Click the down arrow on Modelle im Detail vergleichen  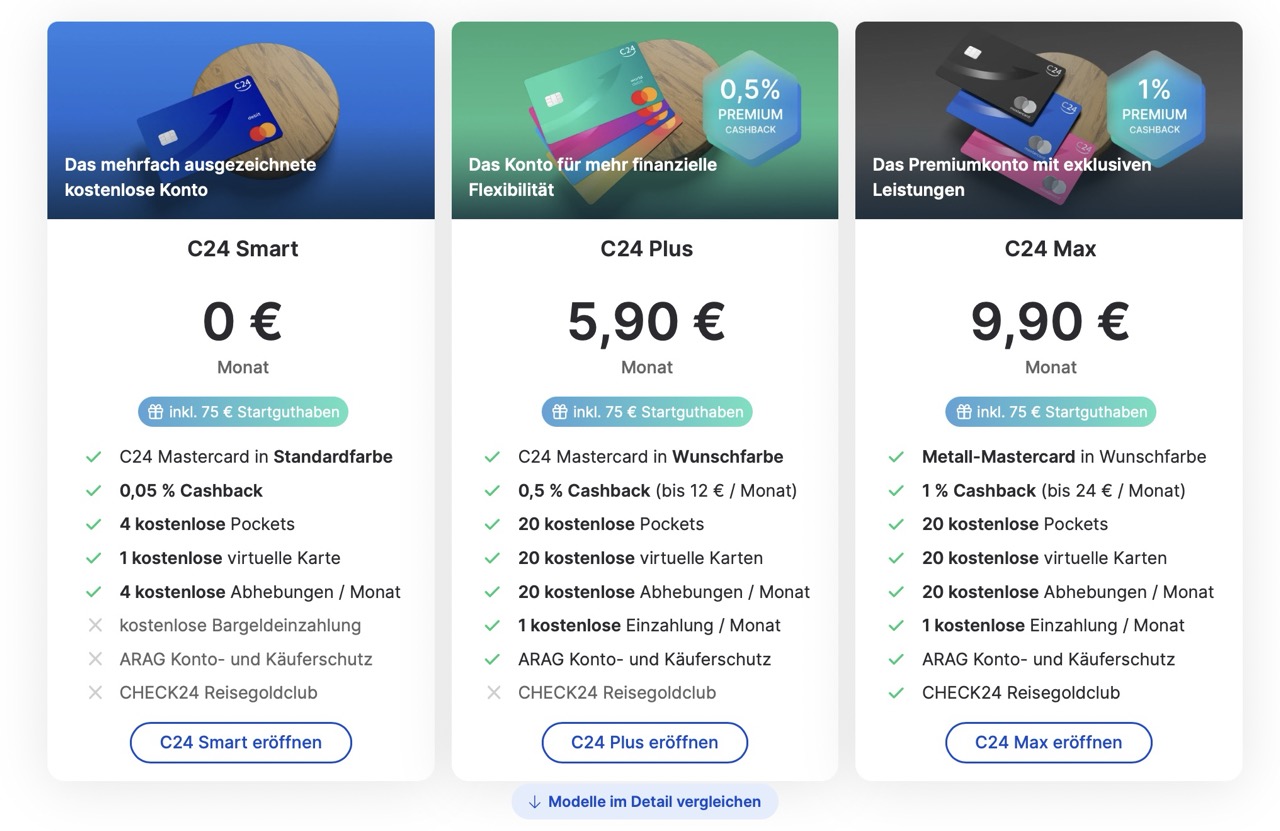(x=534, y=802)
